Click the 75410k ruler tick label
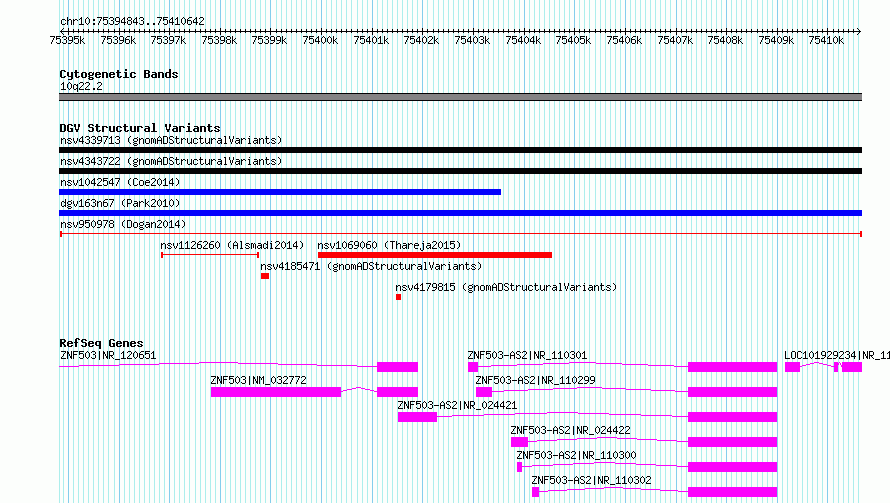The height and width of the screenshot is (503, 890). 826,40
